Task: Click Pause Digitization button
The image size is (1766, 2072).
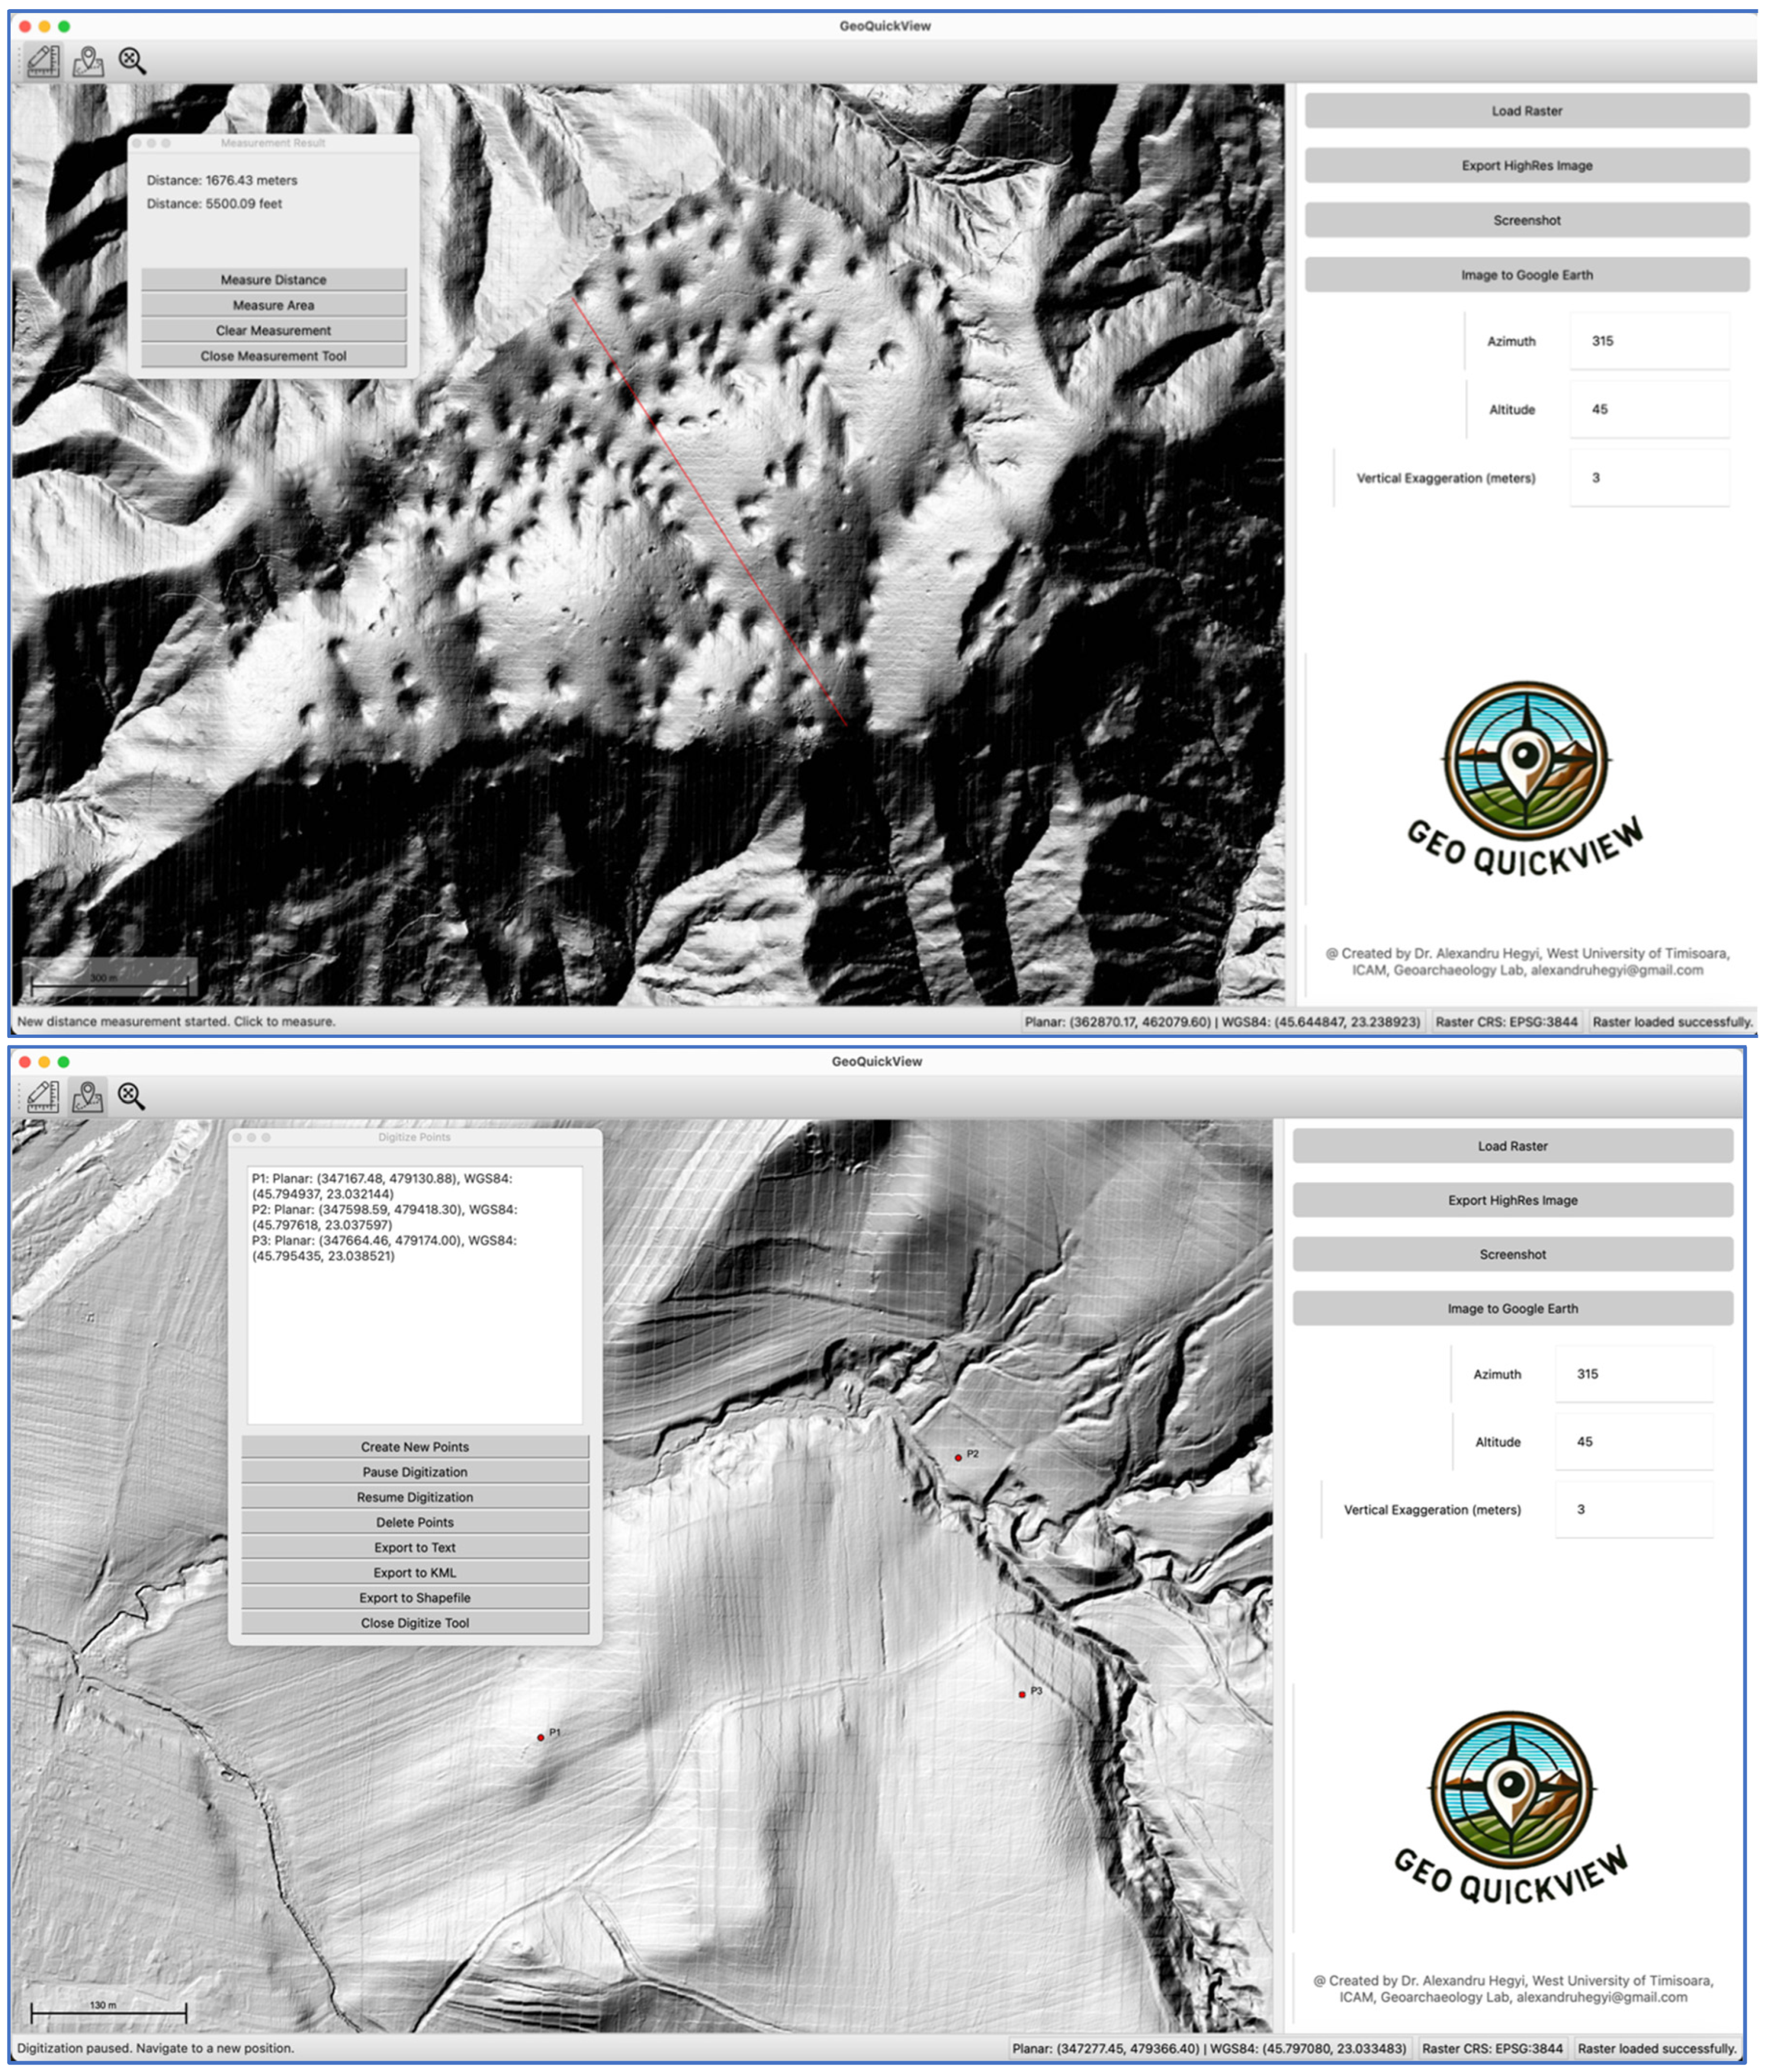Action: [414, 1472]
